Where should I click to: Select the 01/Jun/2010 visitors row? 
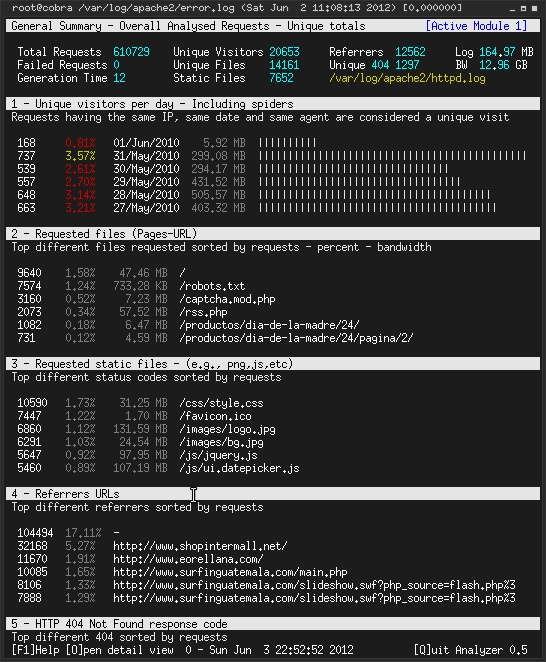point(167,143)
